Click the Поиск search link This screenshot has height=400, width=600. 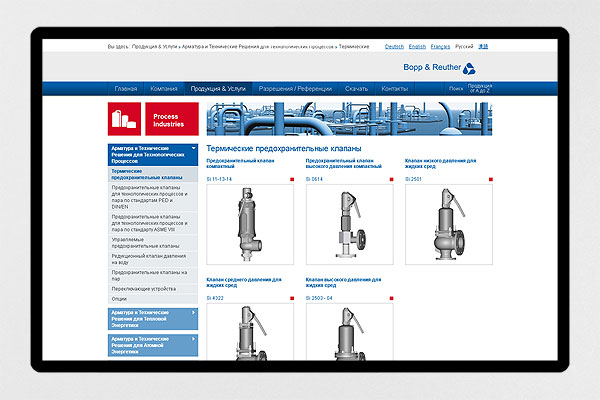[455, 89]
